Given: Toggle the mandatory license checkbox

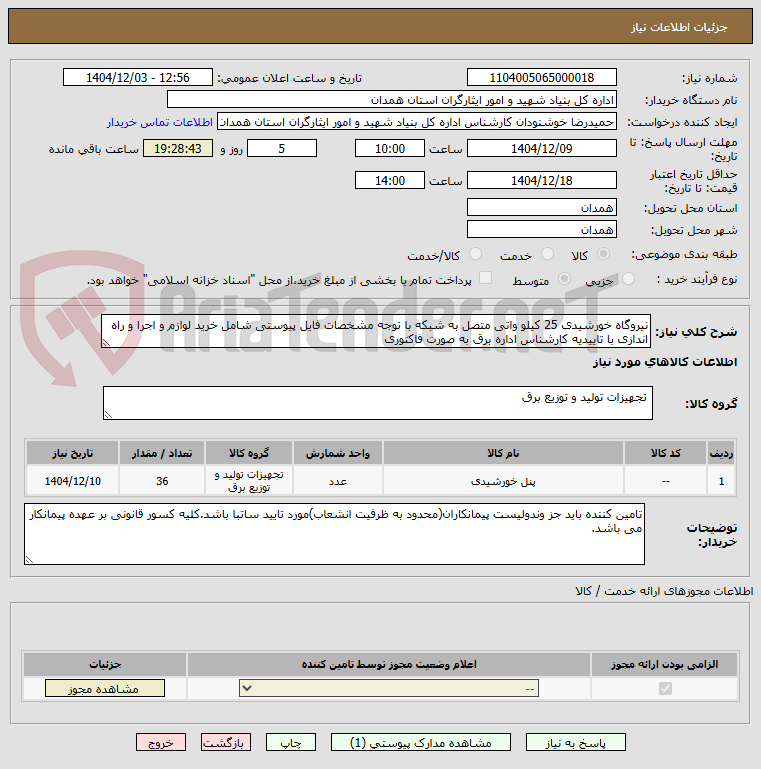Looking at the screenshot, I should 665,689.
